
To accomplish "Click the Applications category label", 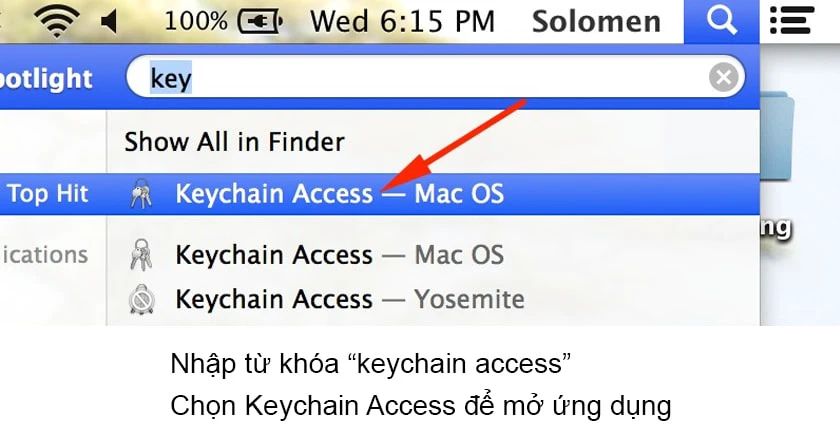I will (44, 255).
